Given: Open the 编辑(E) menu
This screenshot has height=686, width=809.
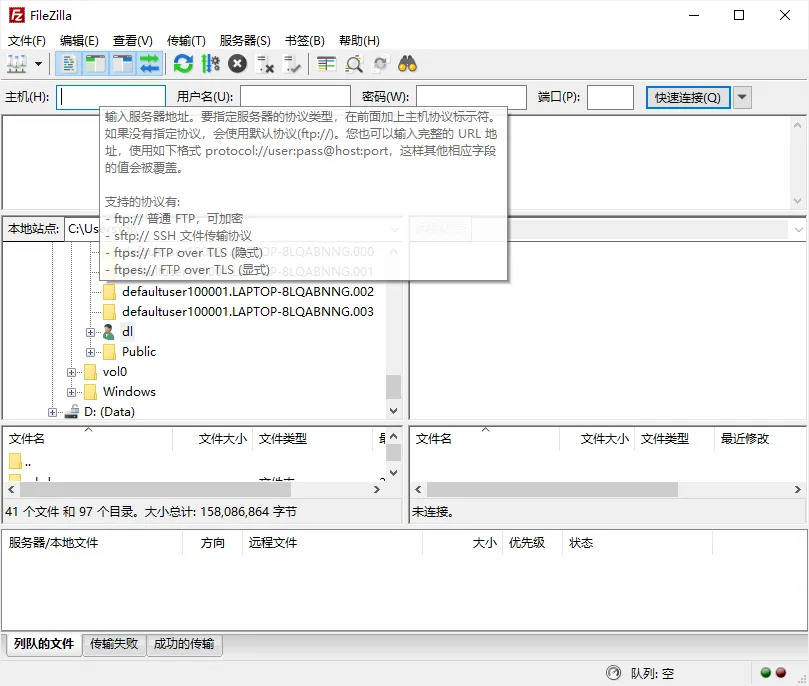Looking at the screenshot, I should pos(79,40).
